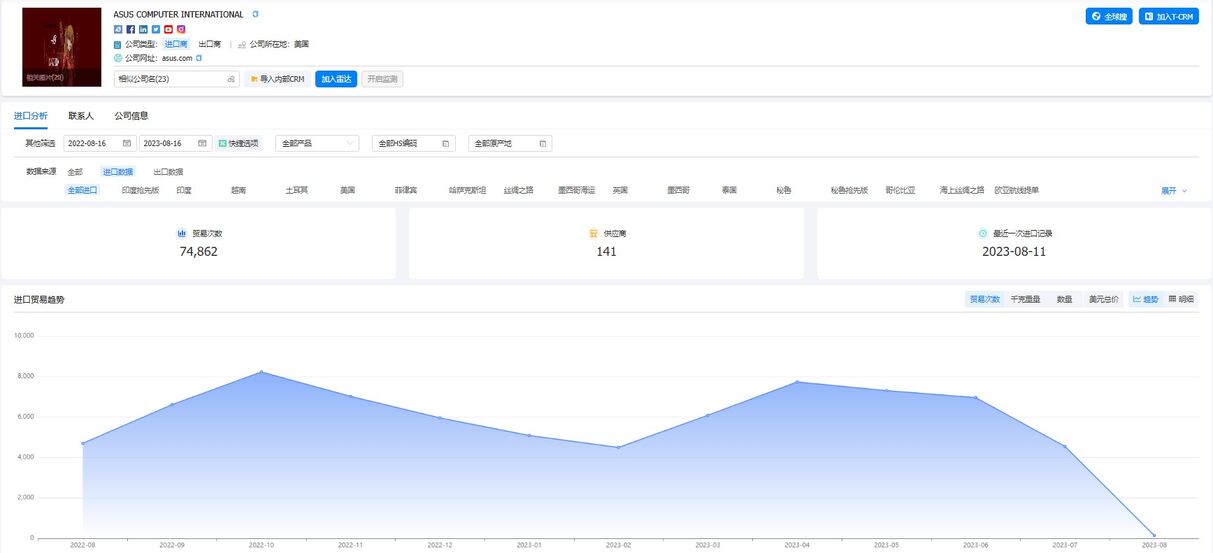
Task: Select 出口数据 as data source
Action: tap(168, 172)
